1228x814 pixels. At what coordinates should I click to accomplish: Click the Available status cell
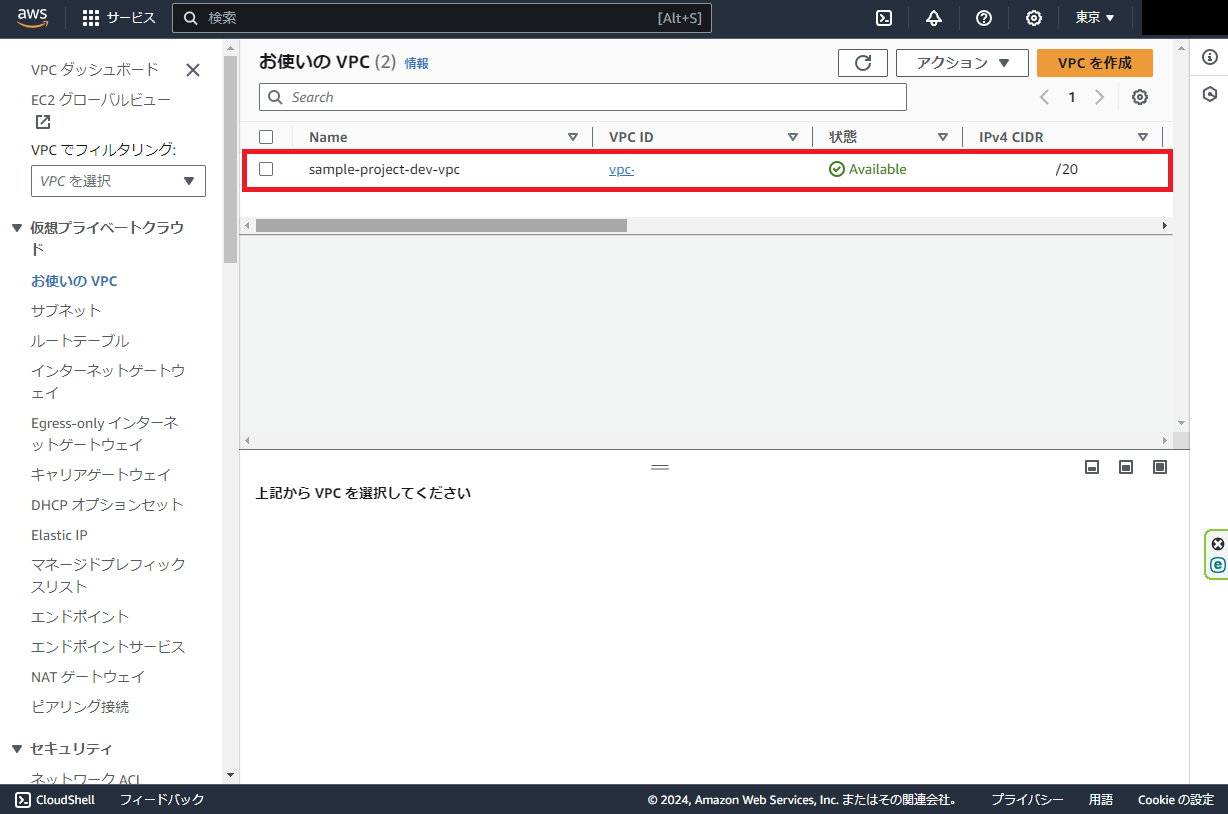pos(868,169)
